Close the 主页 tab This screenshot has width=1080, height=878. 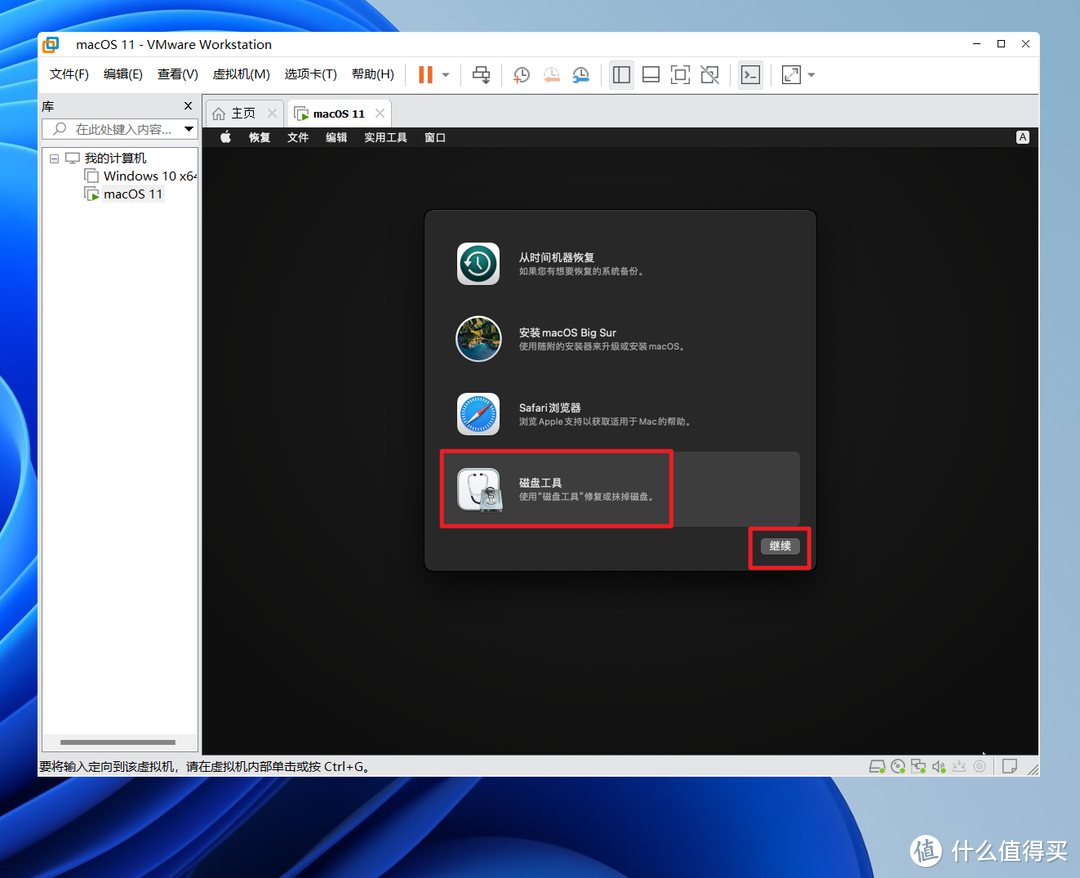point(272,113)
